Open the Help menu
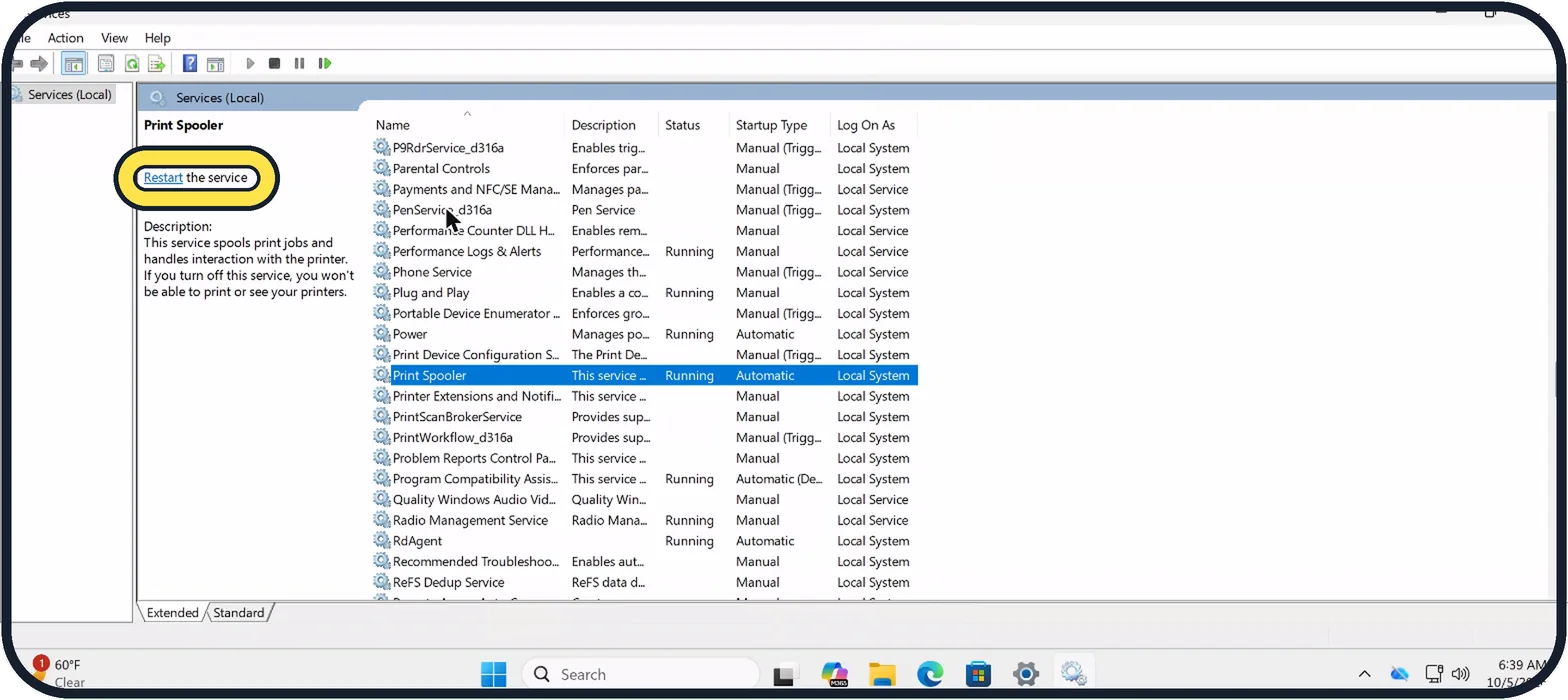This screenshot has height=700, width=1568. pyautogui.click(x=158, y=38)
